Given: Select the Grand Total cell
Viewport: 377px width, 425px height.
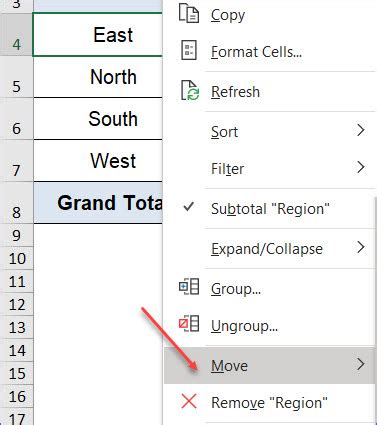Looking at the screenshot, I should coord(98,203).
